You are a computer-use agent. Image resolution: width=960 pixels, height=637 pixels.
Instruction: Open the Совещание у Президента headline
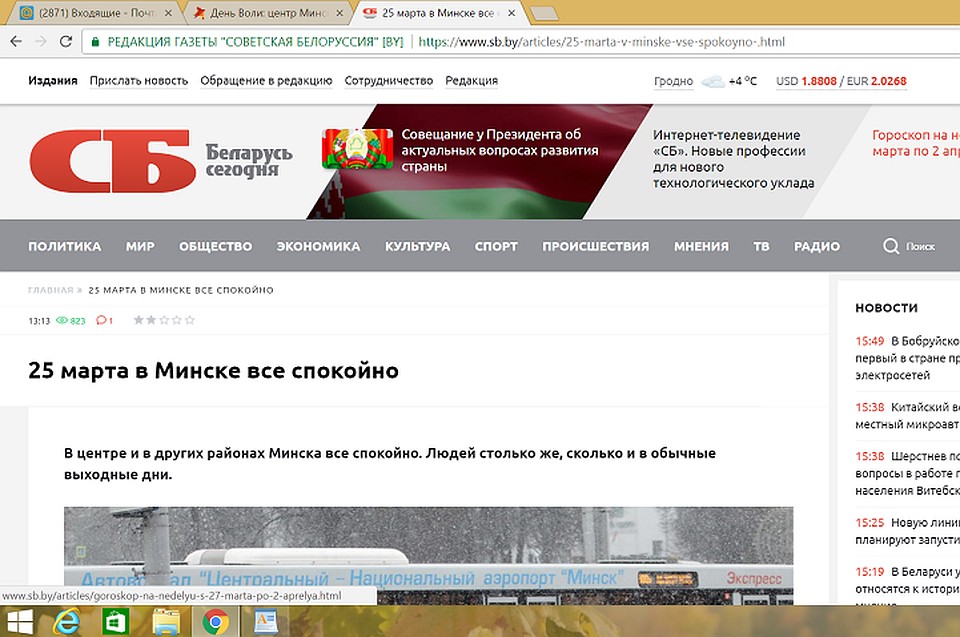click(500, 150)
